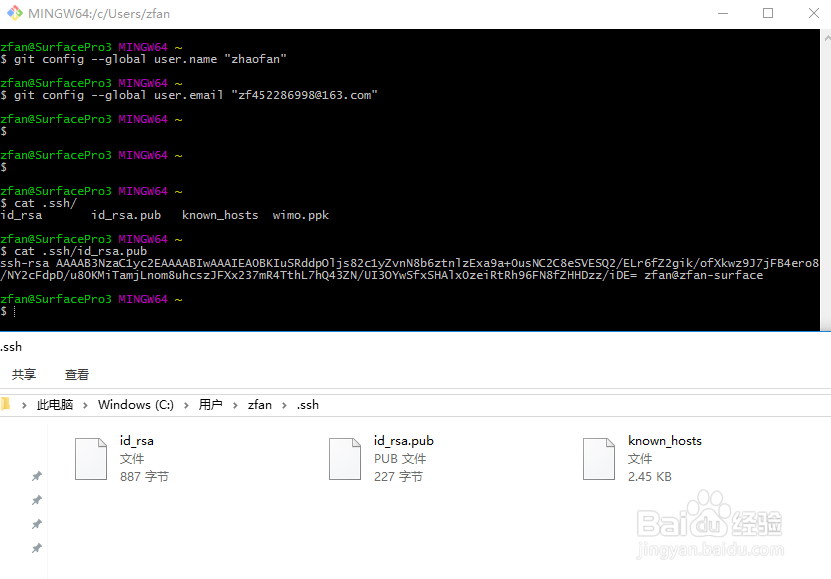
Task: Click the Git Bash logo in title bar
Action: point(15,13)
